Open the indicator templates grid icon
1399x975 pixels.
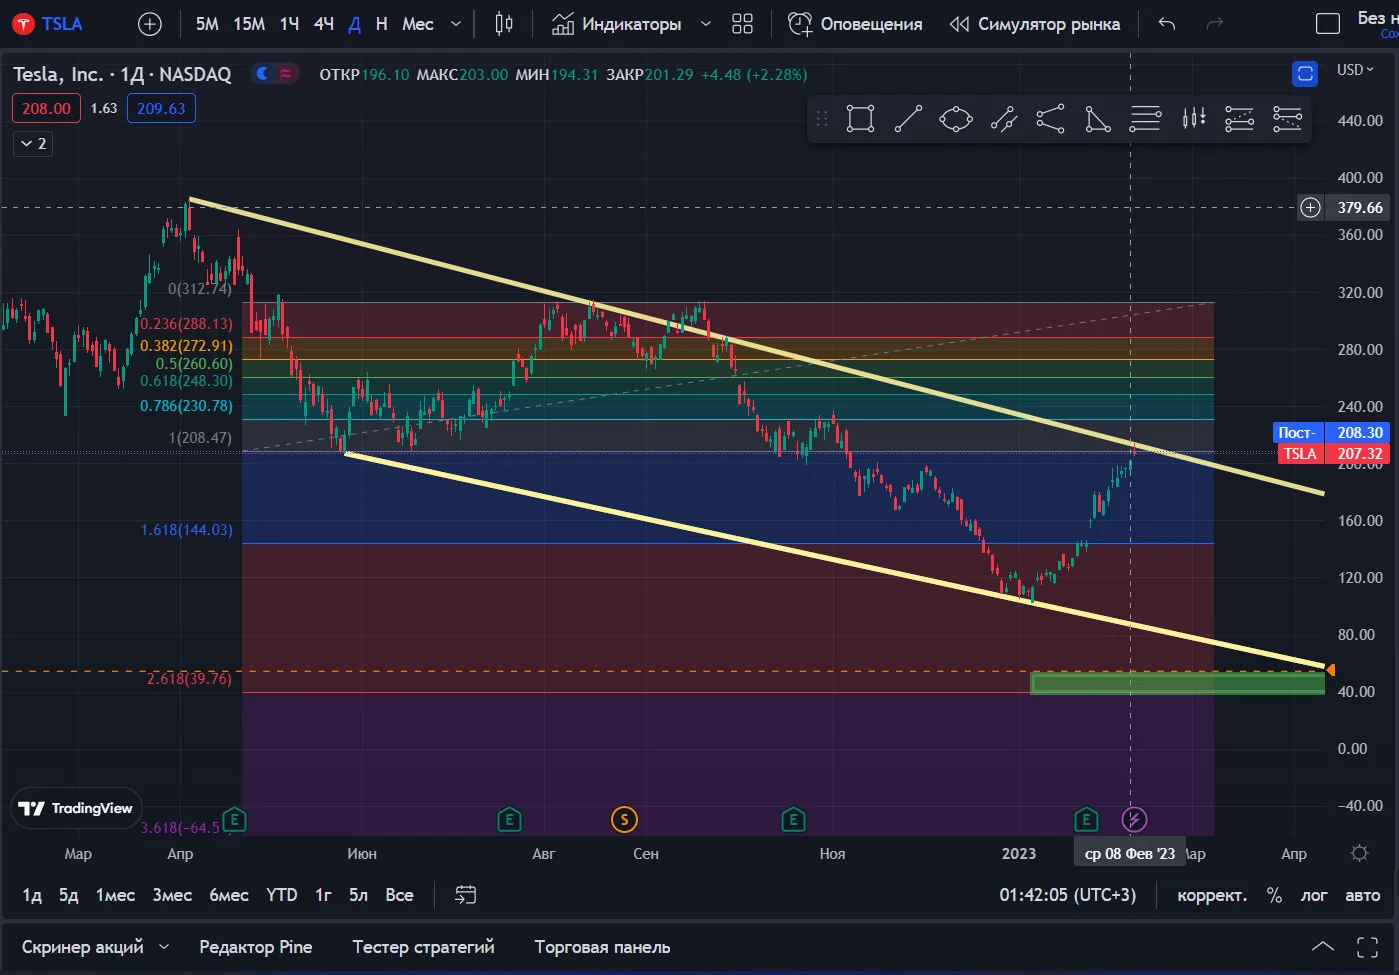pyautogui.click(x=742, y=24)
